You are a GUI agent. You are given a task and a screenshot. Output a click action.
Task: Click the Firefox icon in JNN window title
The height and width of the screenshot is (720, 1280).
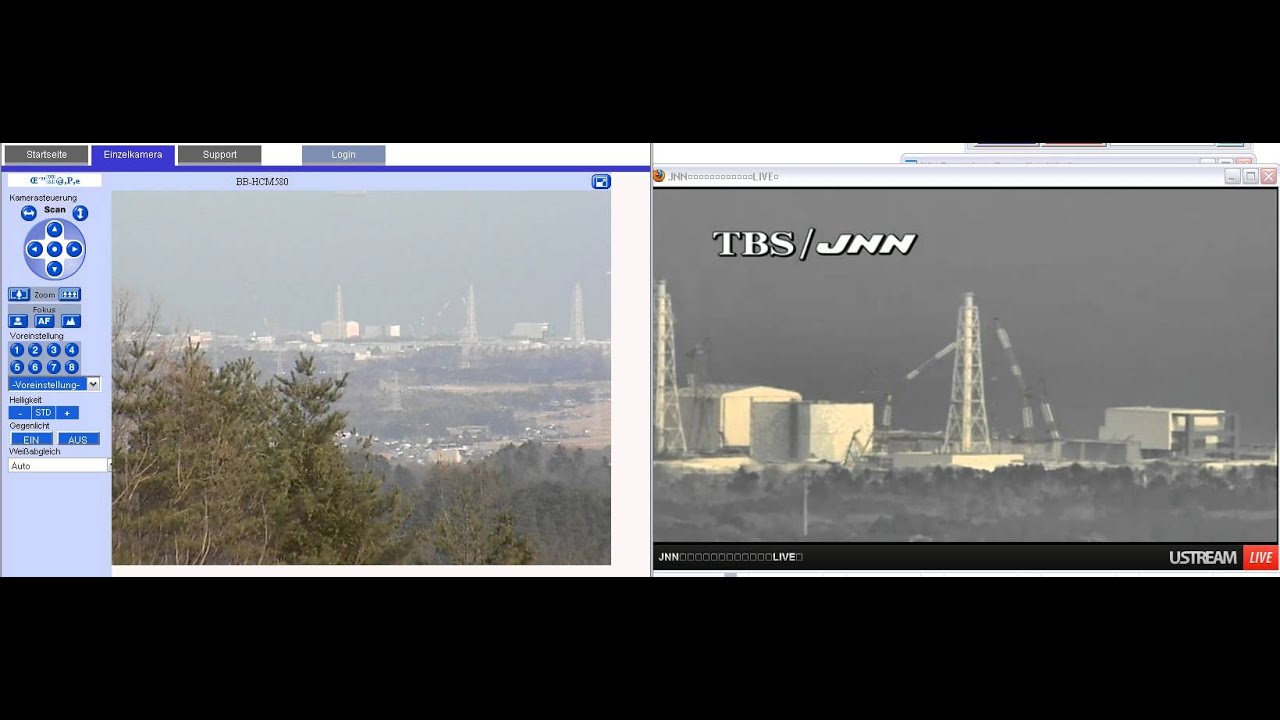pos(659,176)
